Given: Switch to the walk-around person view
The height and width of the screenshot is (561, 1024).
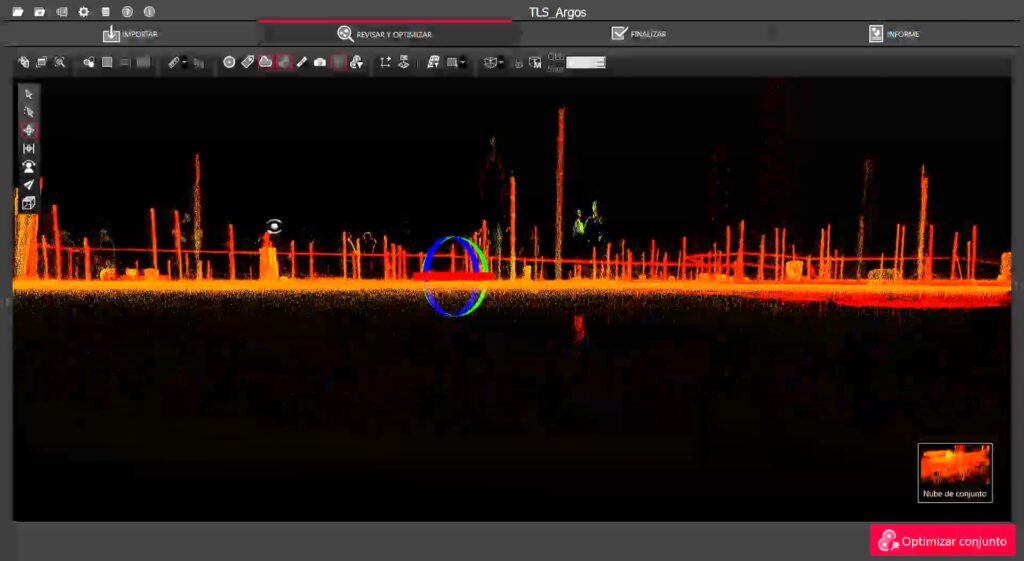Looking at the screenshot, I should [x=29, y=167].
